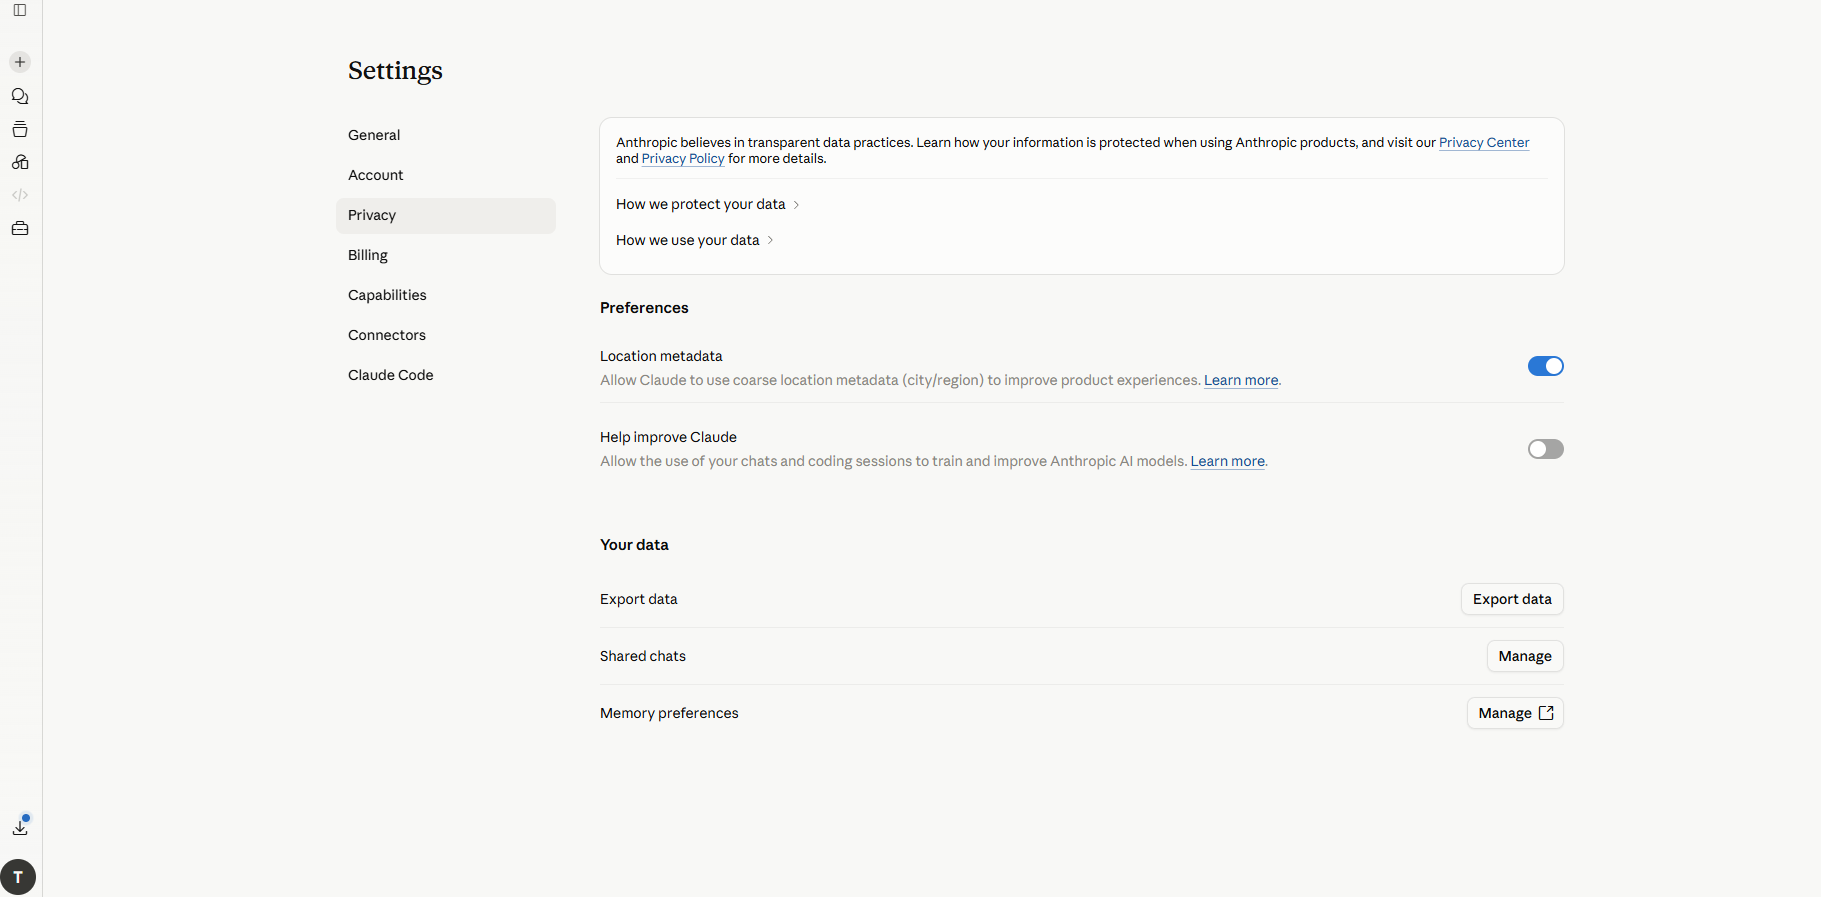The image size is (1821, 897).
Task: Open the Code icon in sidebar
Action: pos(20,195)
